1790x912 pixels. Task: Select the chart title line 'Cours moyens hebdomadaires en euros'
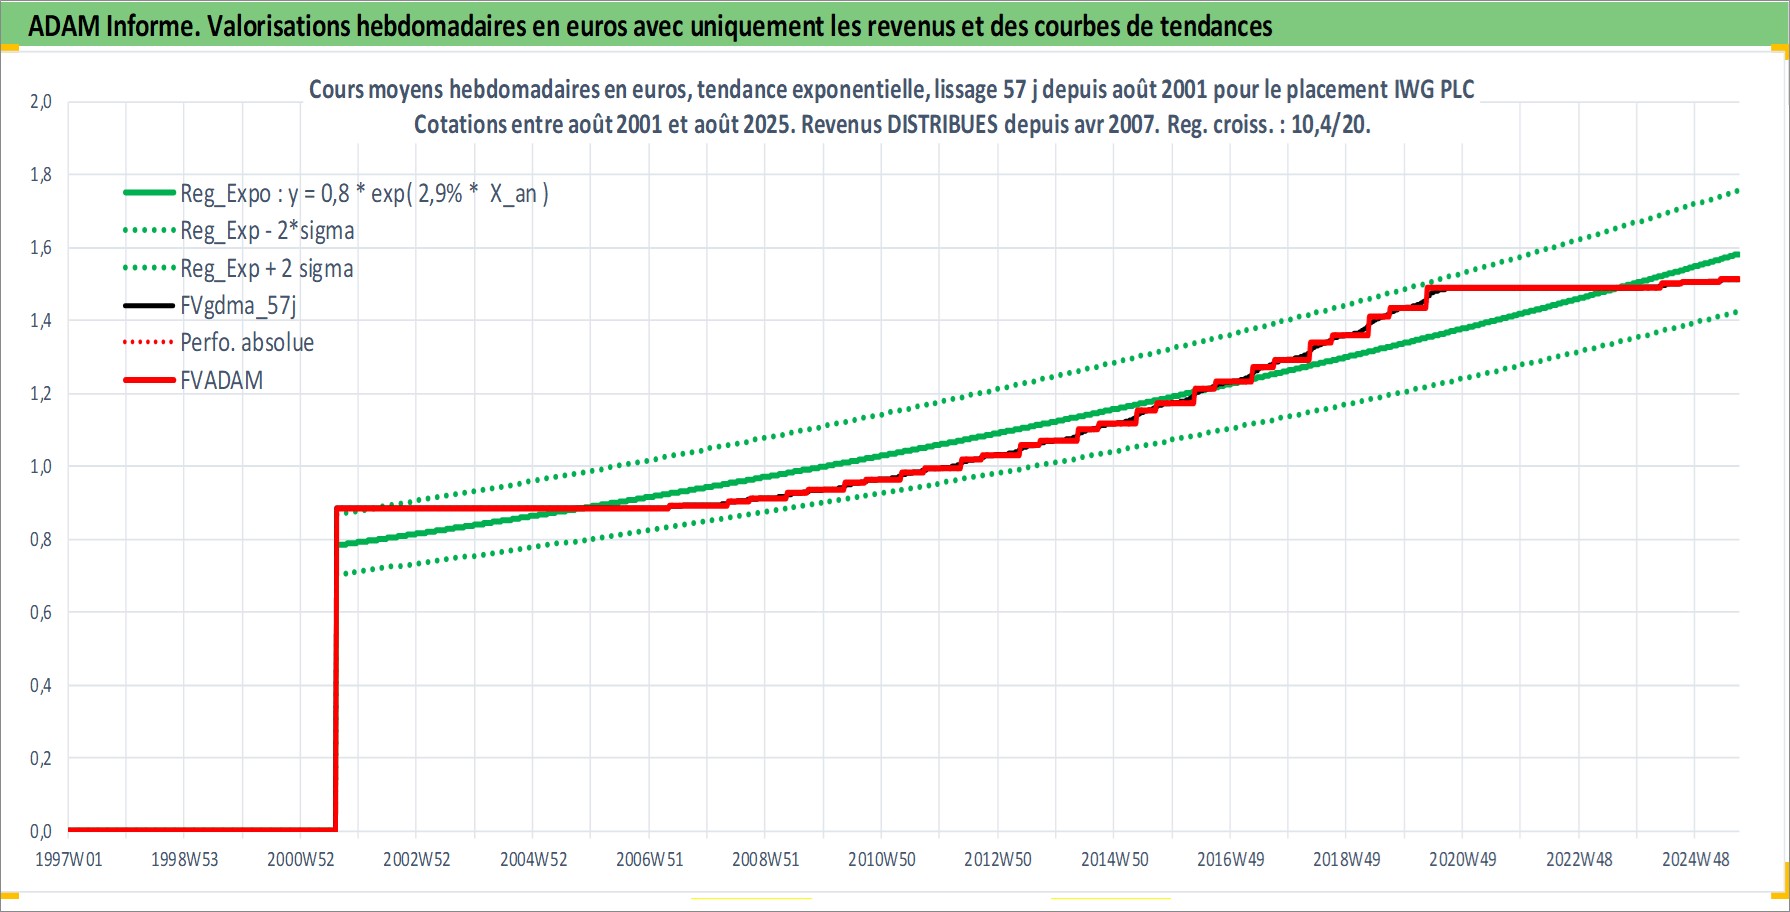click(891, 89)
